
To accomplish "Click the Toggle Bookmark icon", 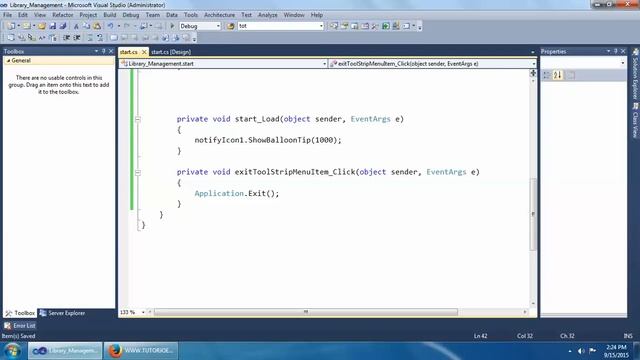I will pyautogui.click(x=114, y=38).
